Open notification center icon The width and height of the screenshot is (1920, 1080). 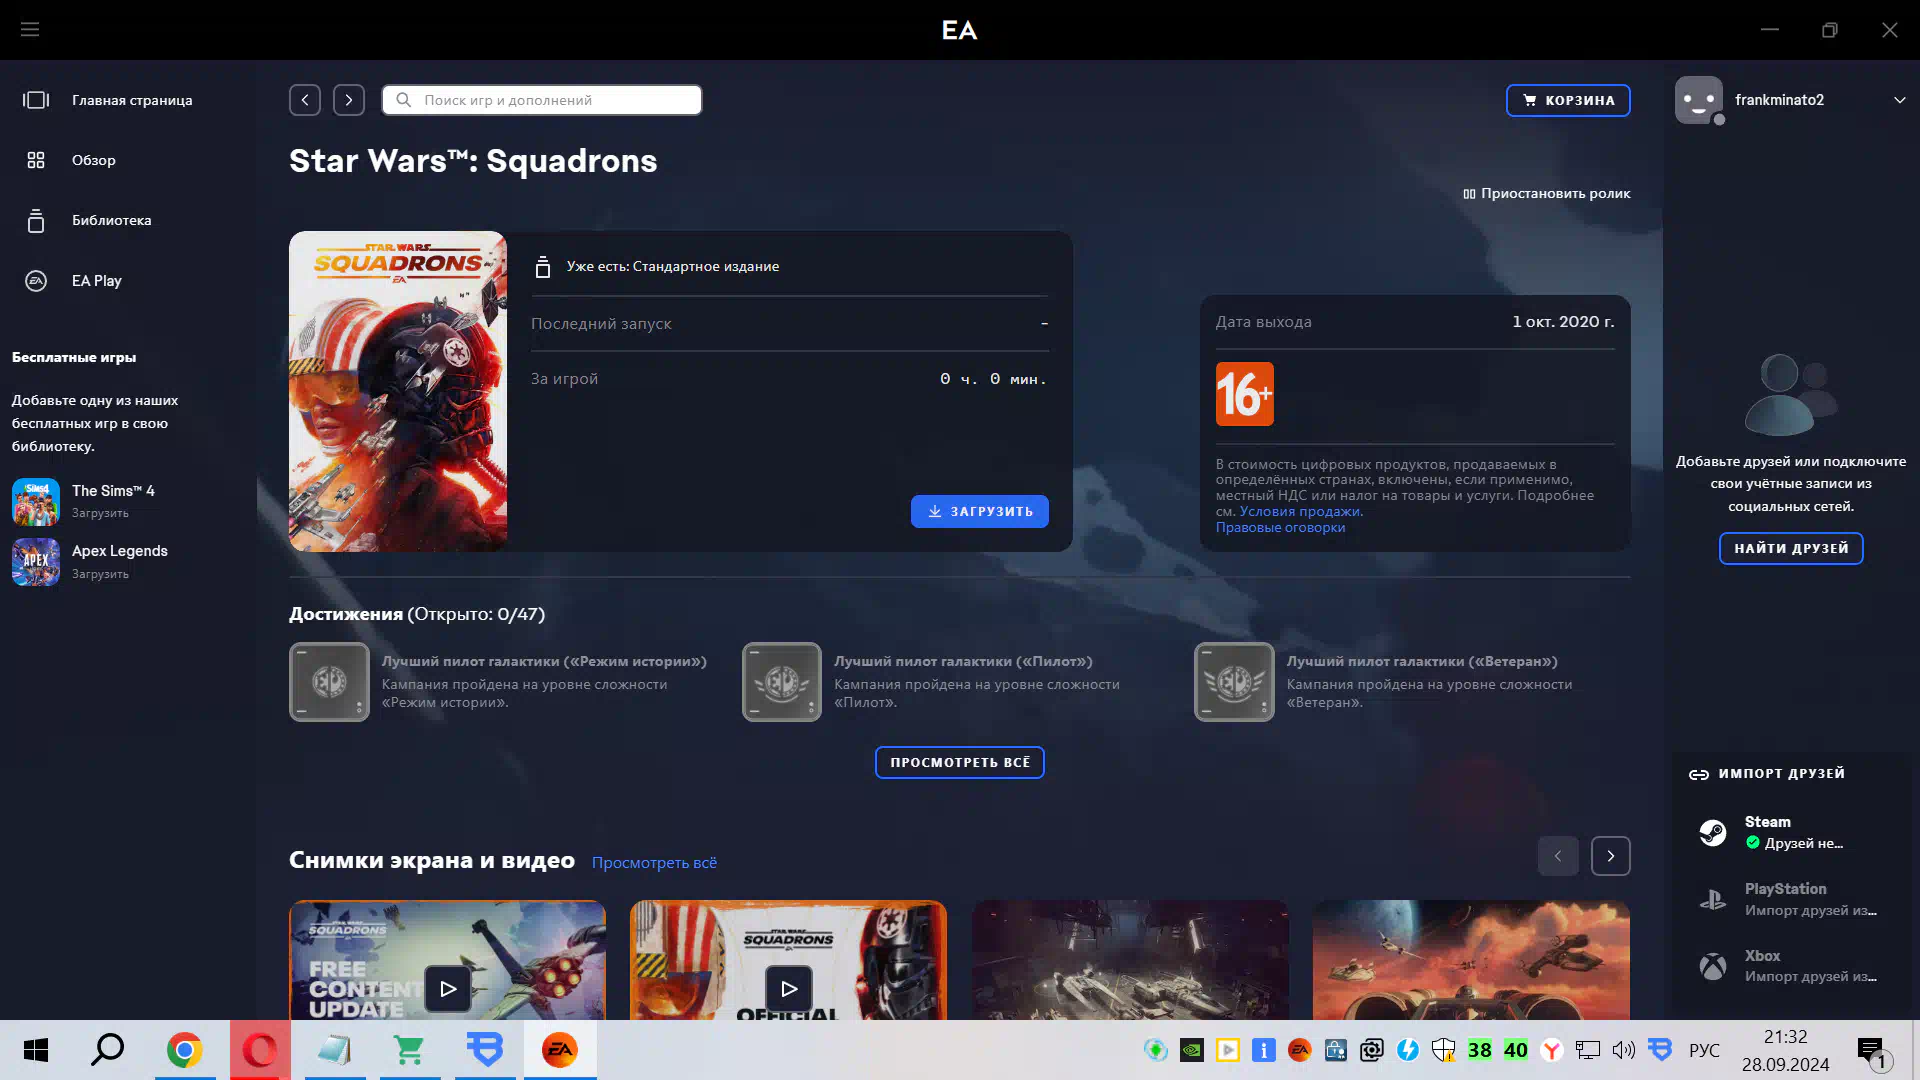point(1871,1051)
